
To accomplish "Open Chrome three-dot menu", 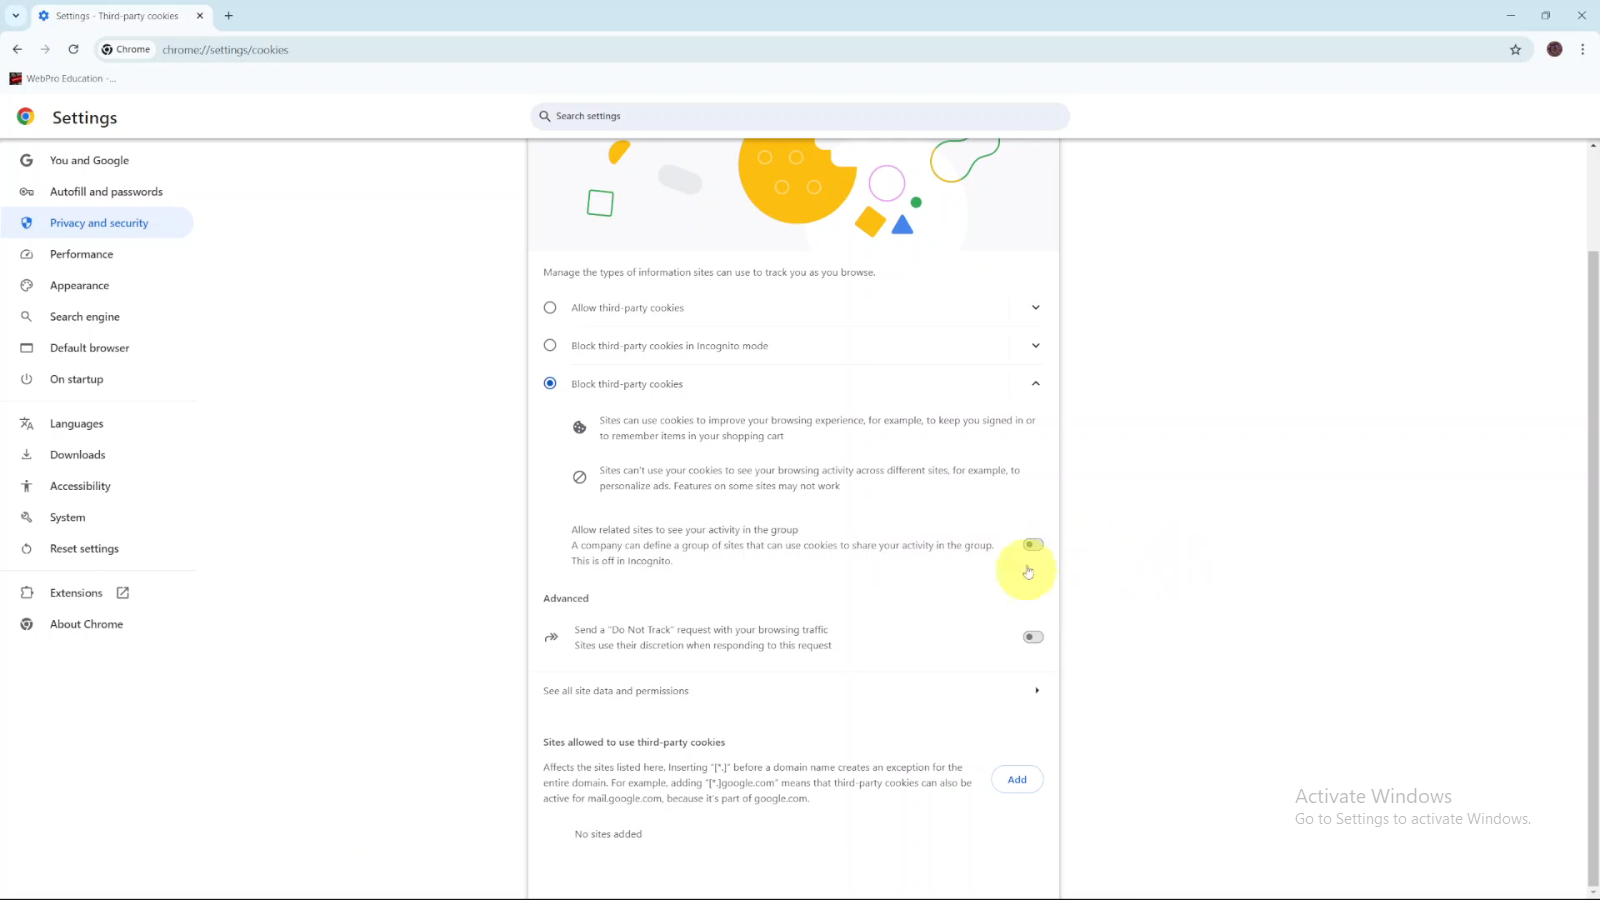I will coord(1582,49).
